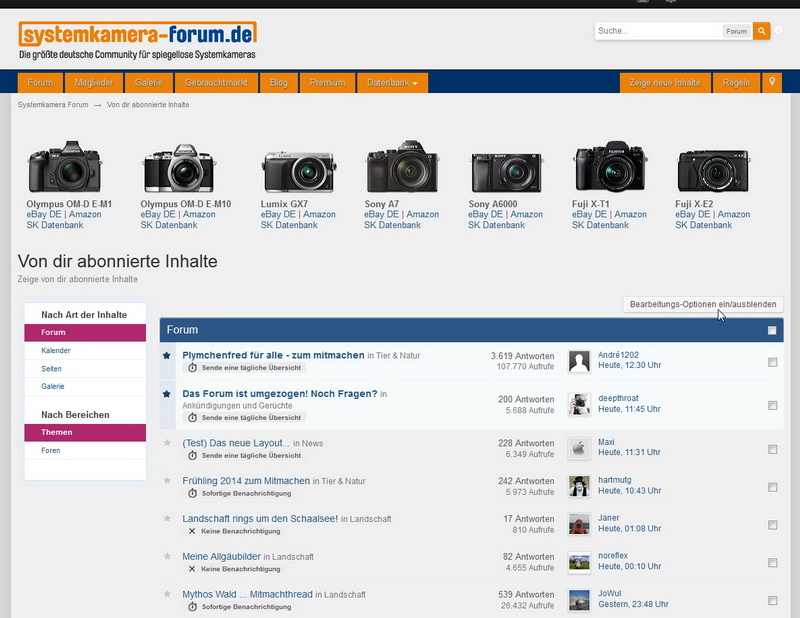Click the map pin icon in navbar

(x=772, y=82)
